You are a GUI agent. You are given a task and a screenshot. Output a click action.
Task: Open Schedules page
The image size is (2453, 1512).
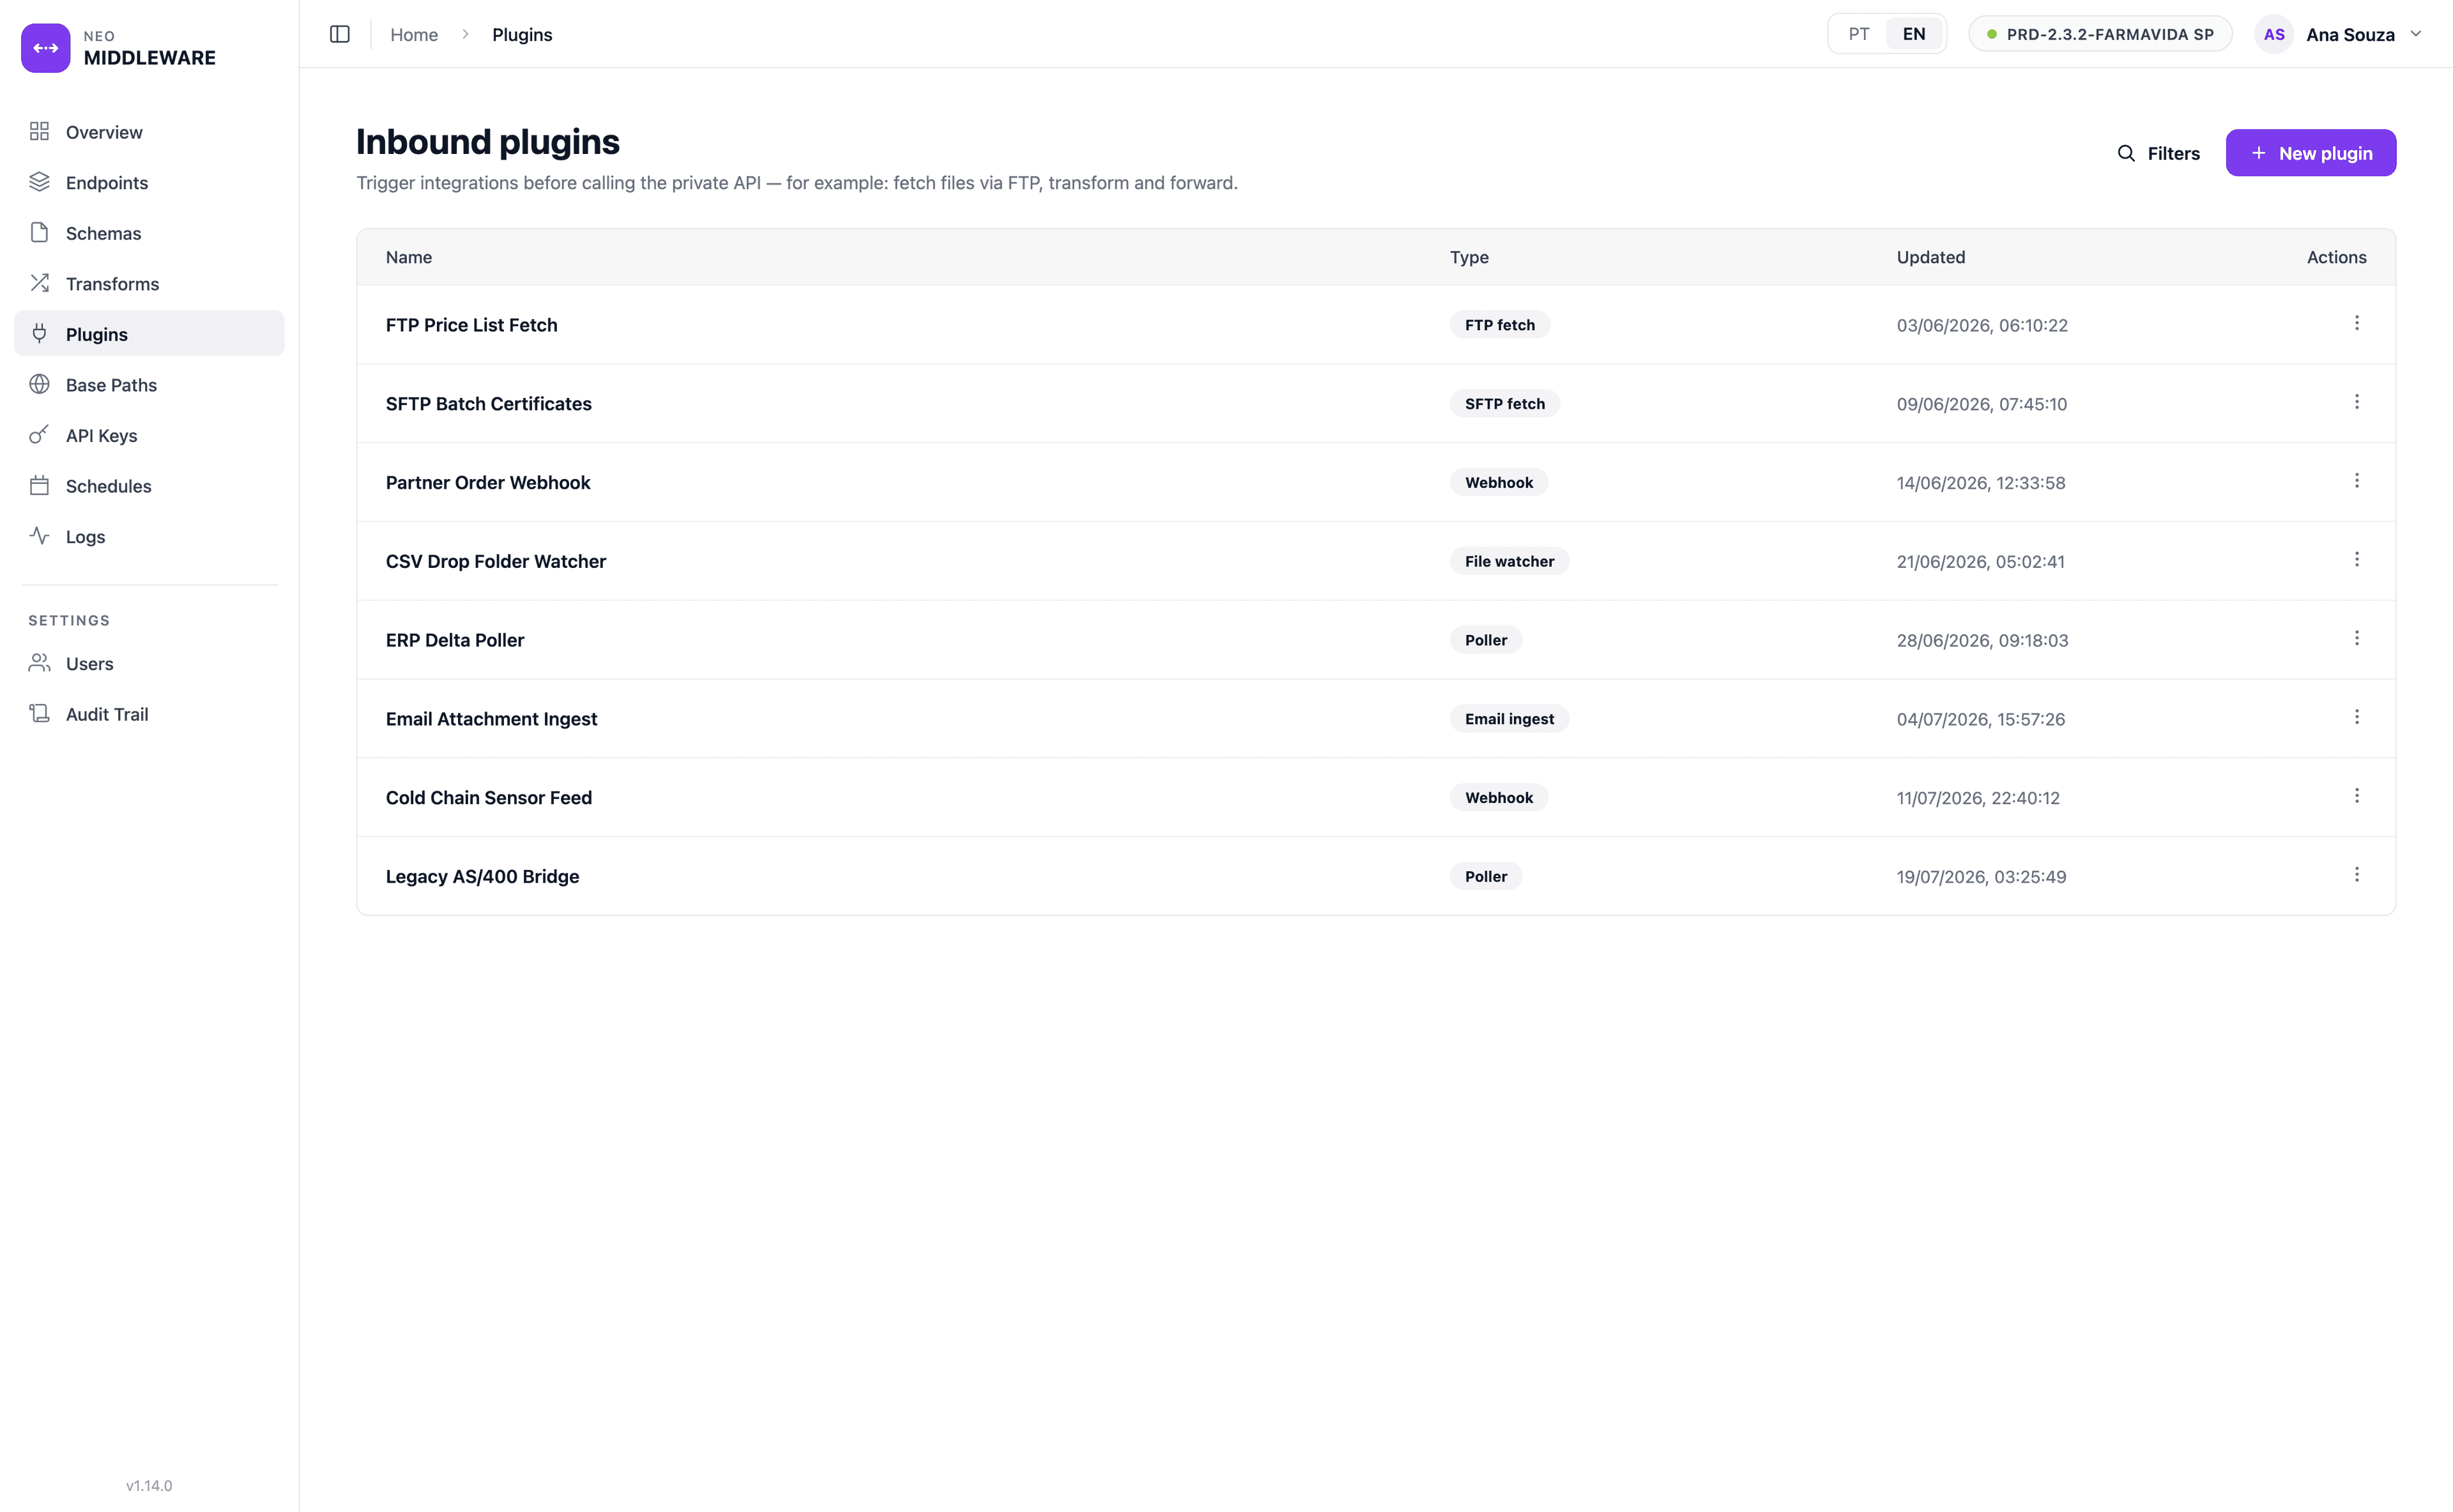[x=149, y=485]
